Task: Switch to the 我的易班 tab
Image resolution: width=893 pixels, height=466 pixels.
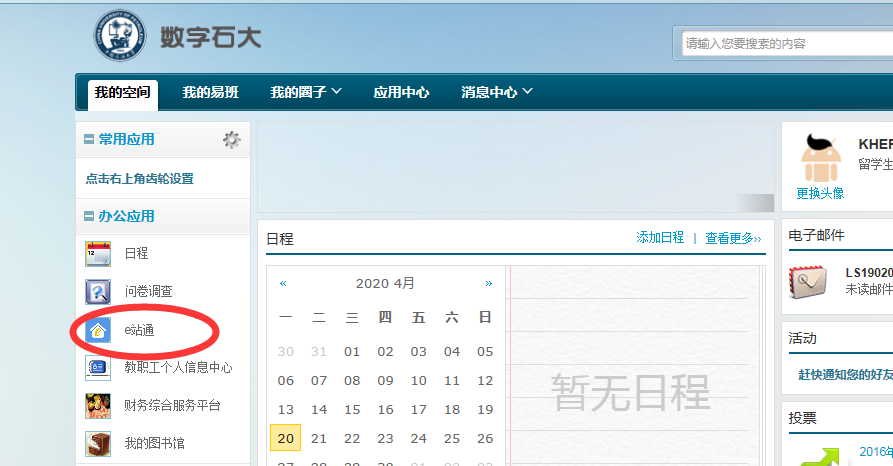Action: pyautogui.click(x=210, y=92)
